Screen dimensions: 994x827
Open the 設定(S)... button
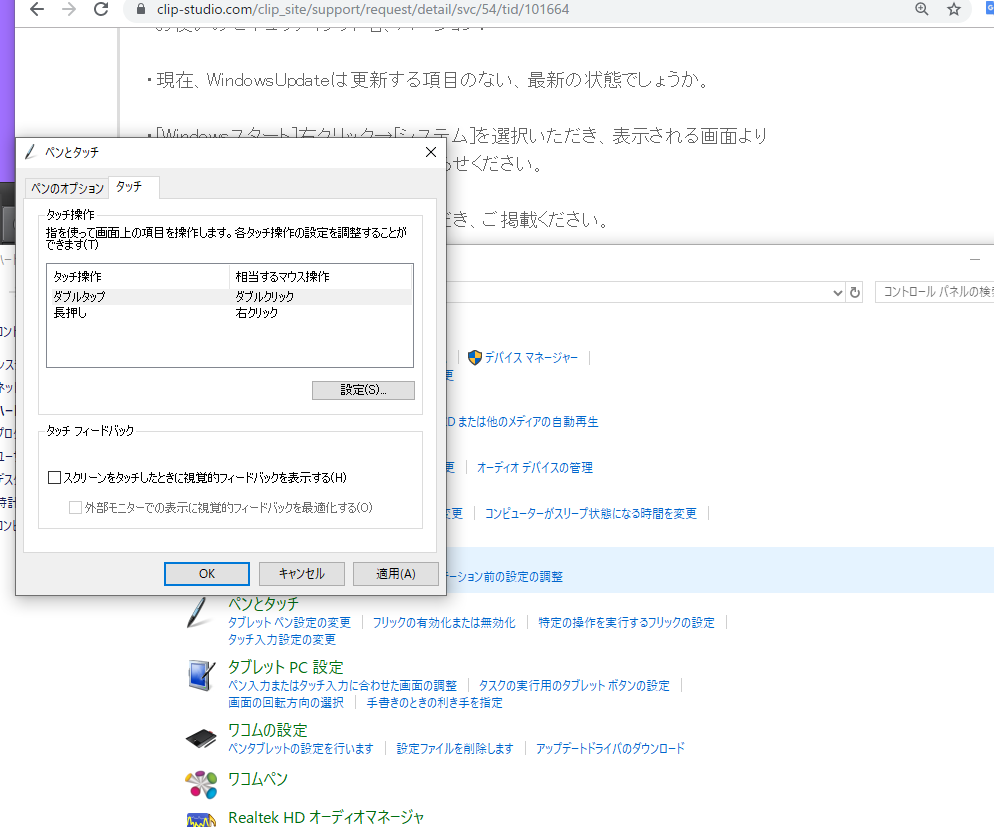click(x=363, y=390)
